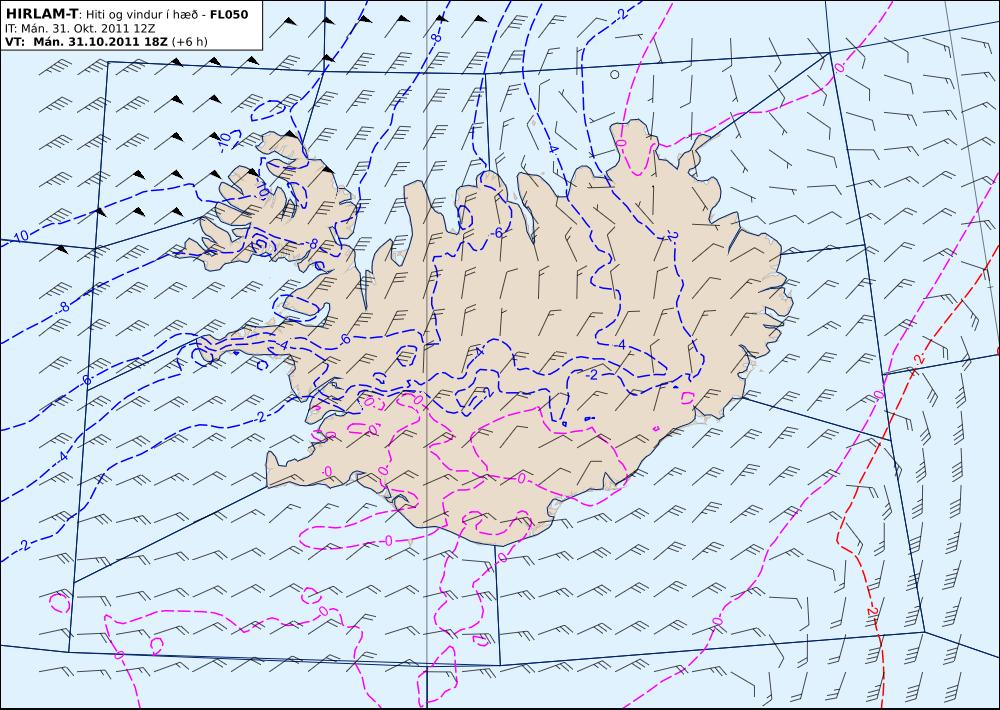Click the calm wind circle symbol north of Iceland
Screen dimensions: 1000x710
click(615, 75)
